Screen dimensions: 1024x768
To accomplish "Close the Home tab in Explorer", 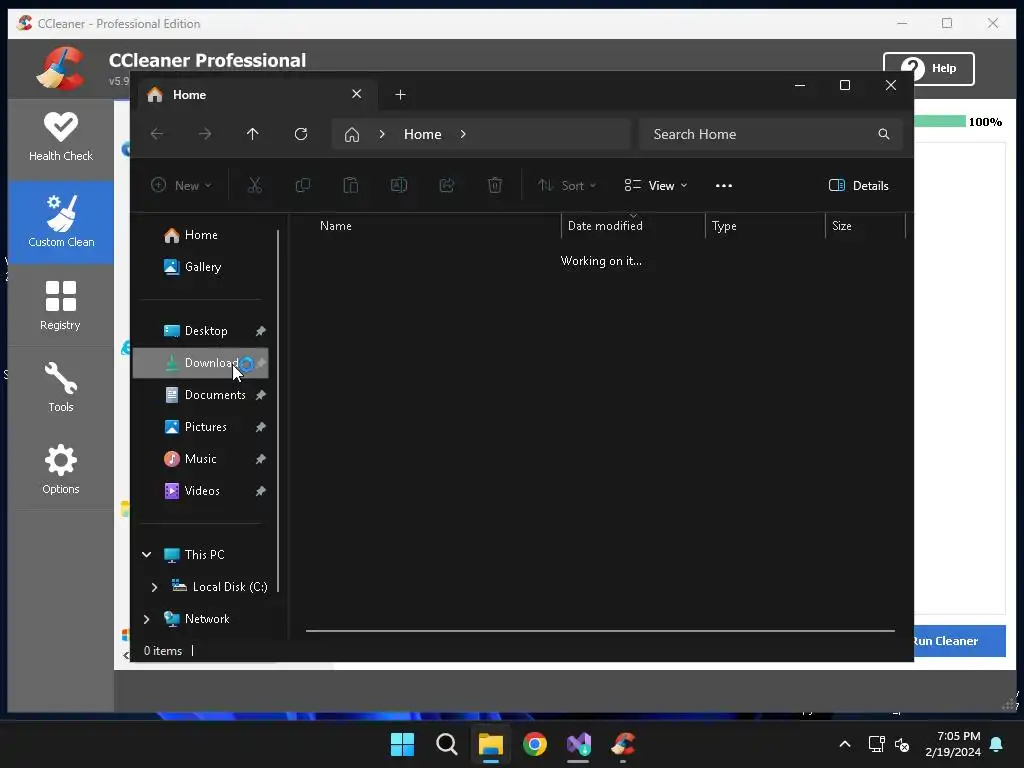I will click(357, 94).
